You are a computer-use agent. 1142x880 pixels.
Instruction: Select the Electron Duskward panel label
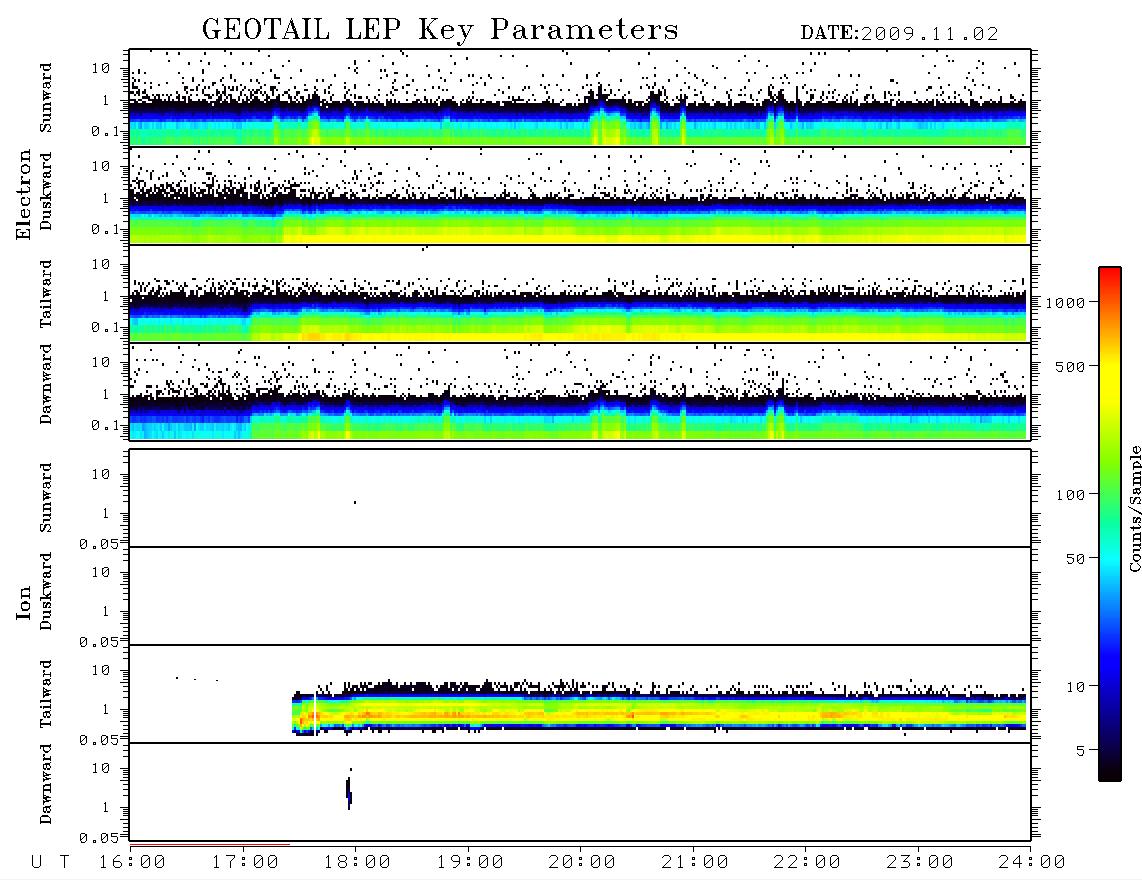(x=46, y=191)
